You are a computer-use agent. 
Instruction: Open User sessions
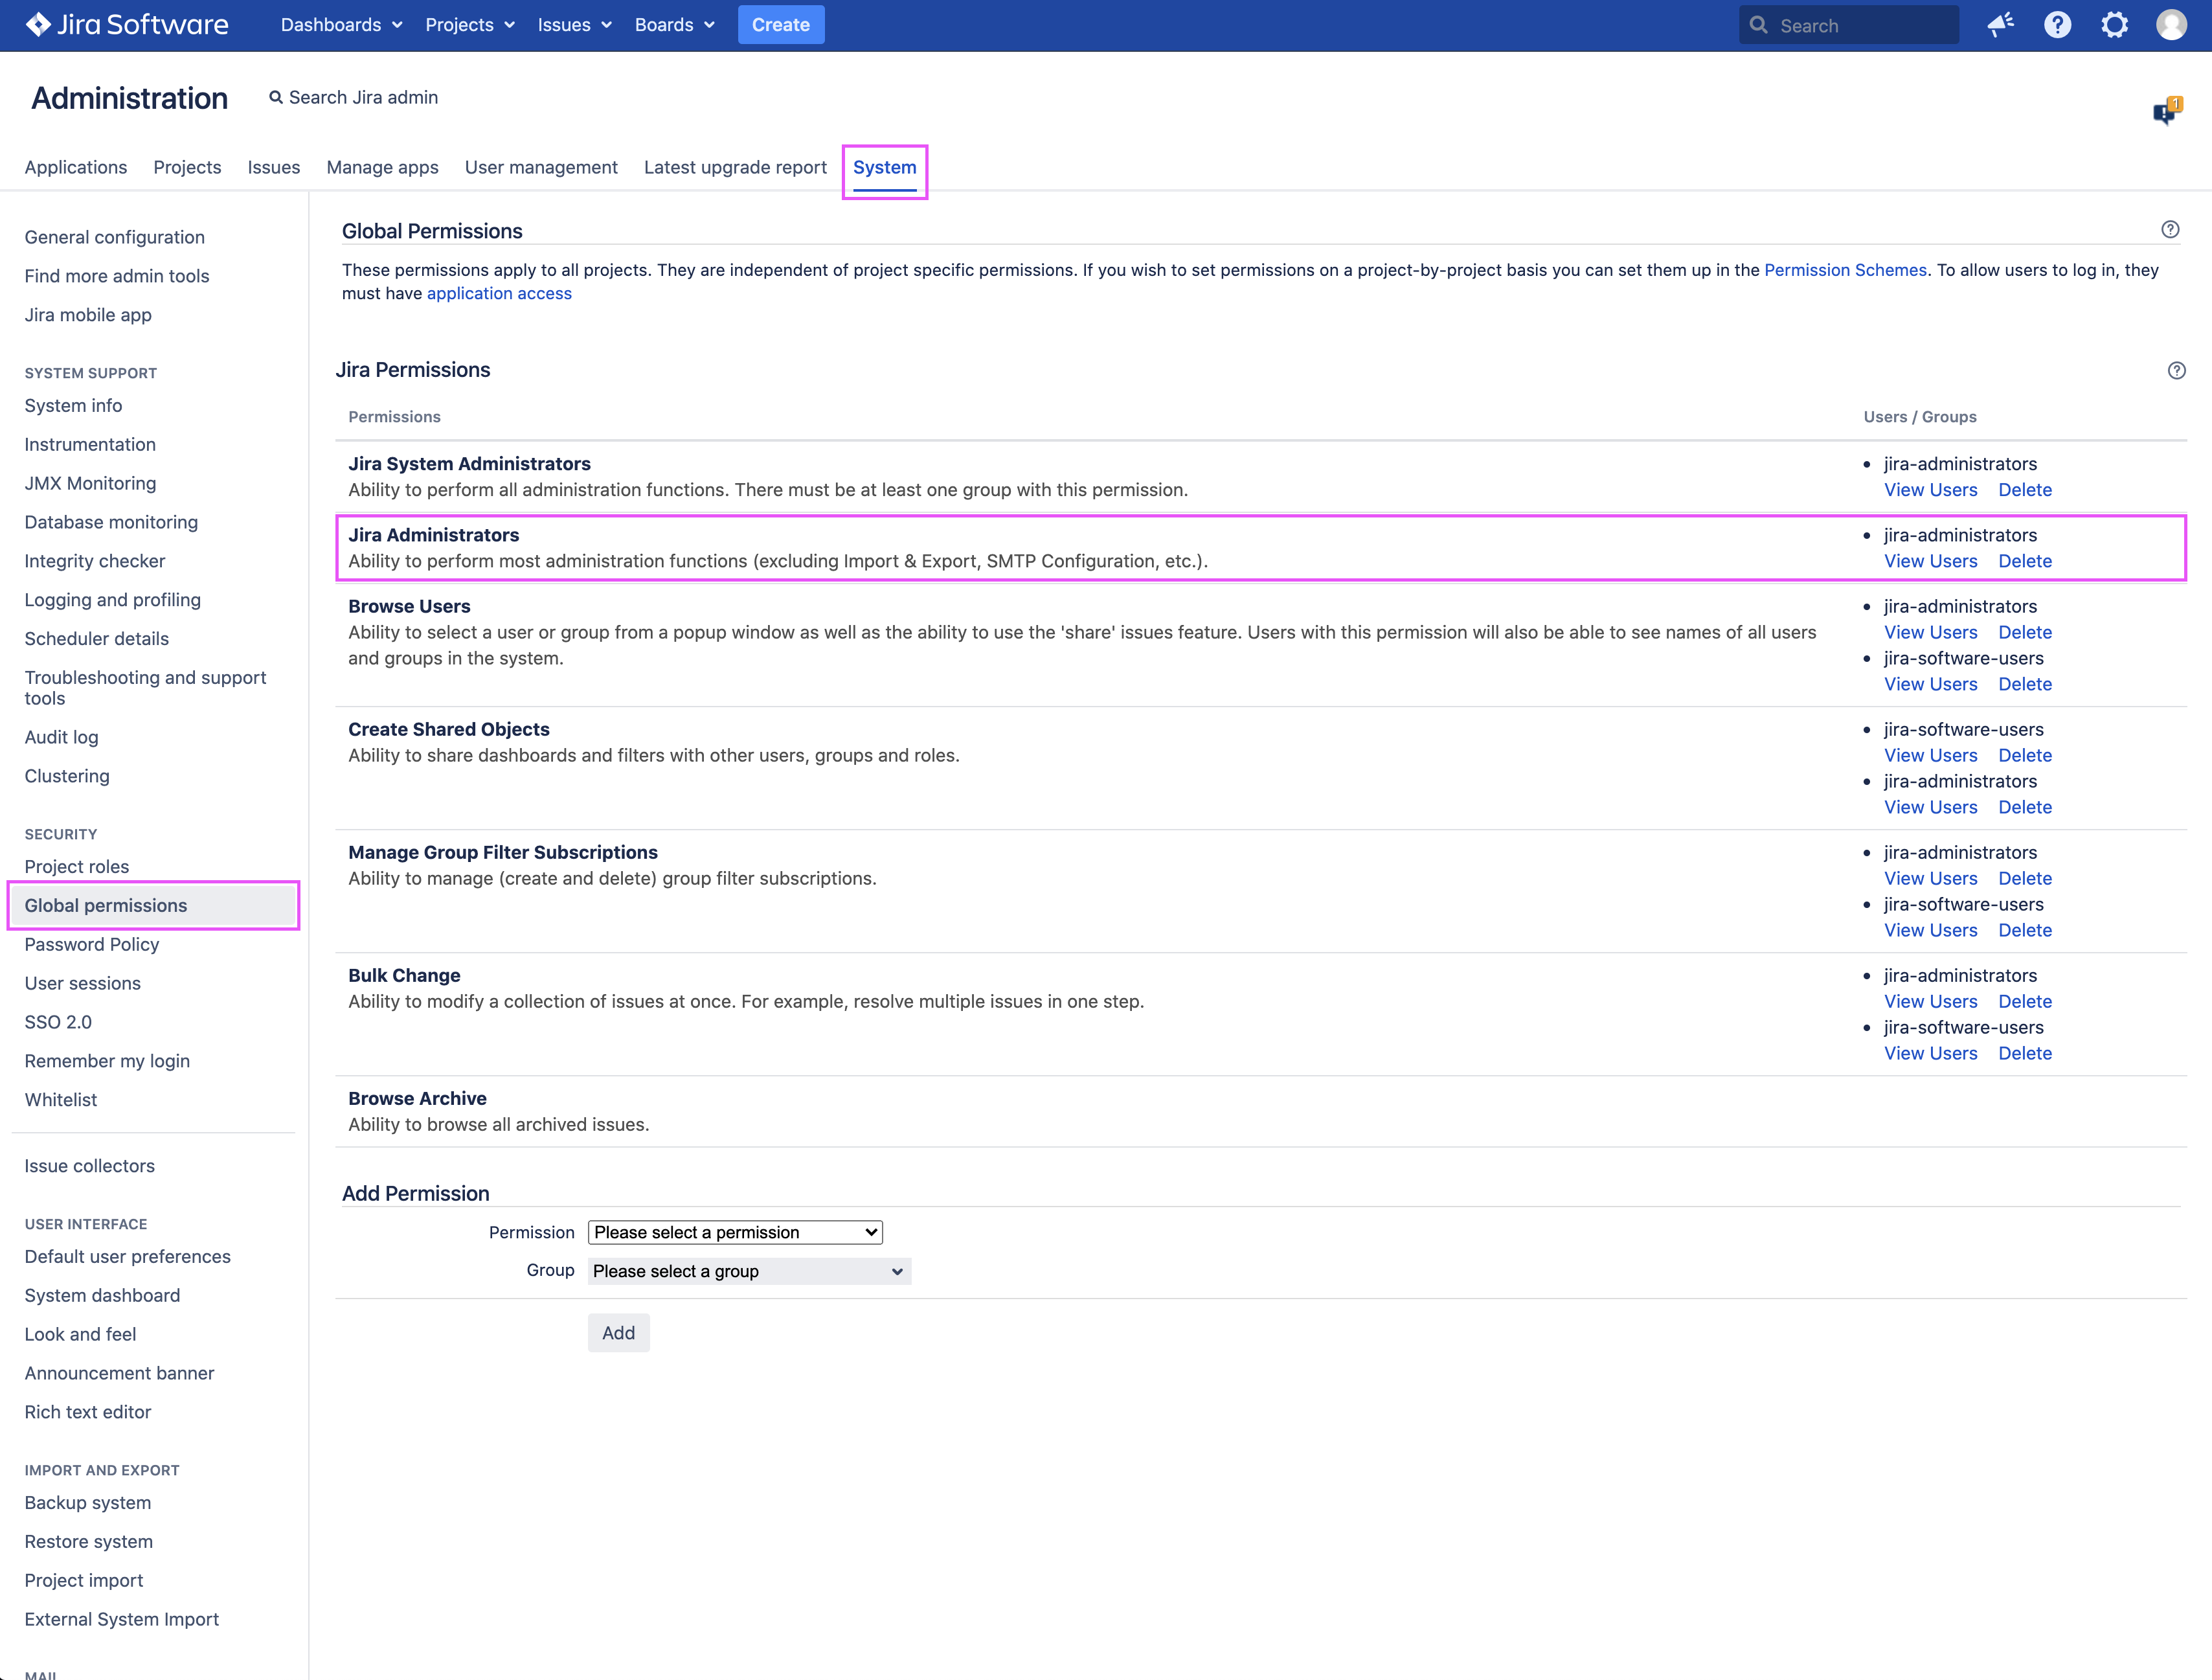coord(83,983)
